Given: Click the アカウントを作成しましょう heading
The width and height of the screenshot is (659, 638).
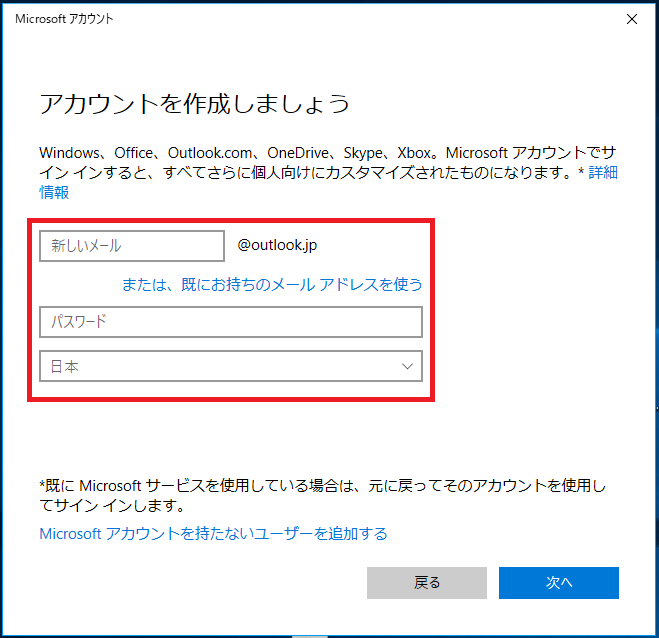Looking at the screenshot, I should click(x=195, y=103).
